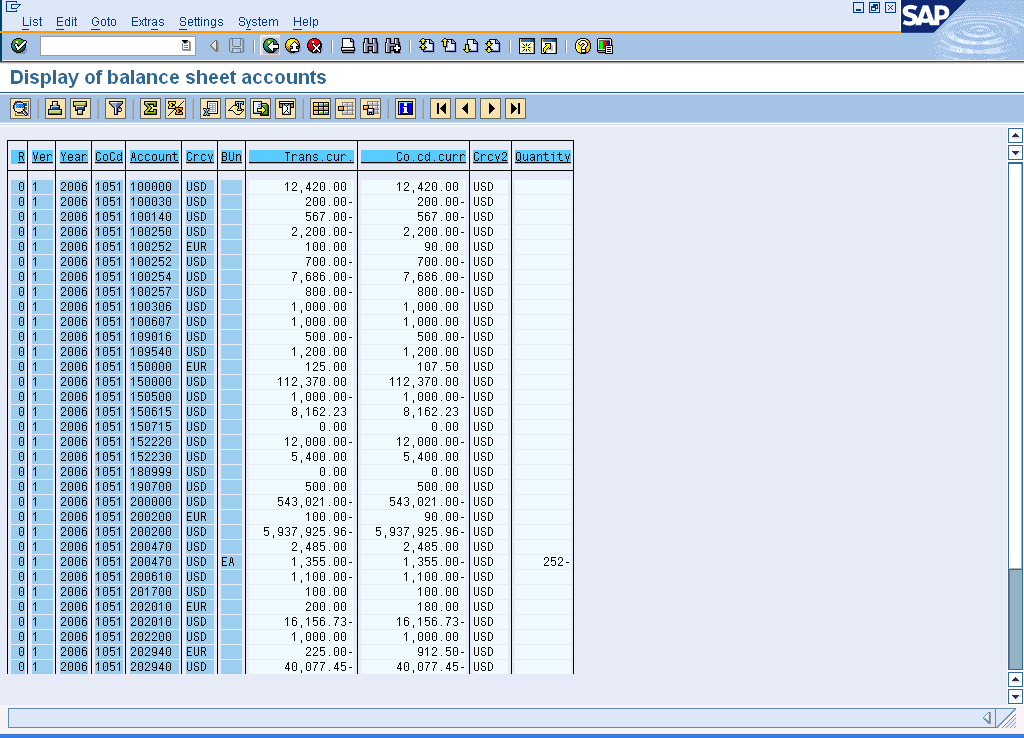
Task: Select the Crcy2 column header
Action: coord(490,157)
